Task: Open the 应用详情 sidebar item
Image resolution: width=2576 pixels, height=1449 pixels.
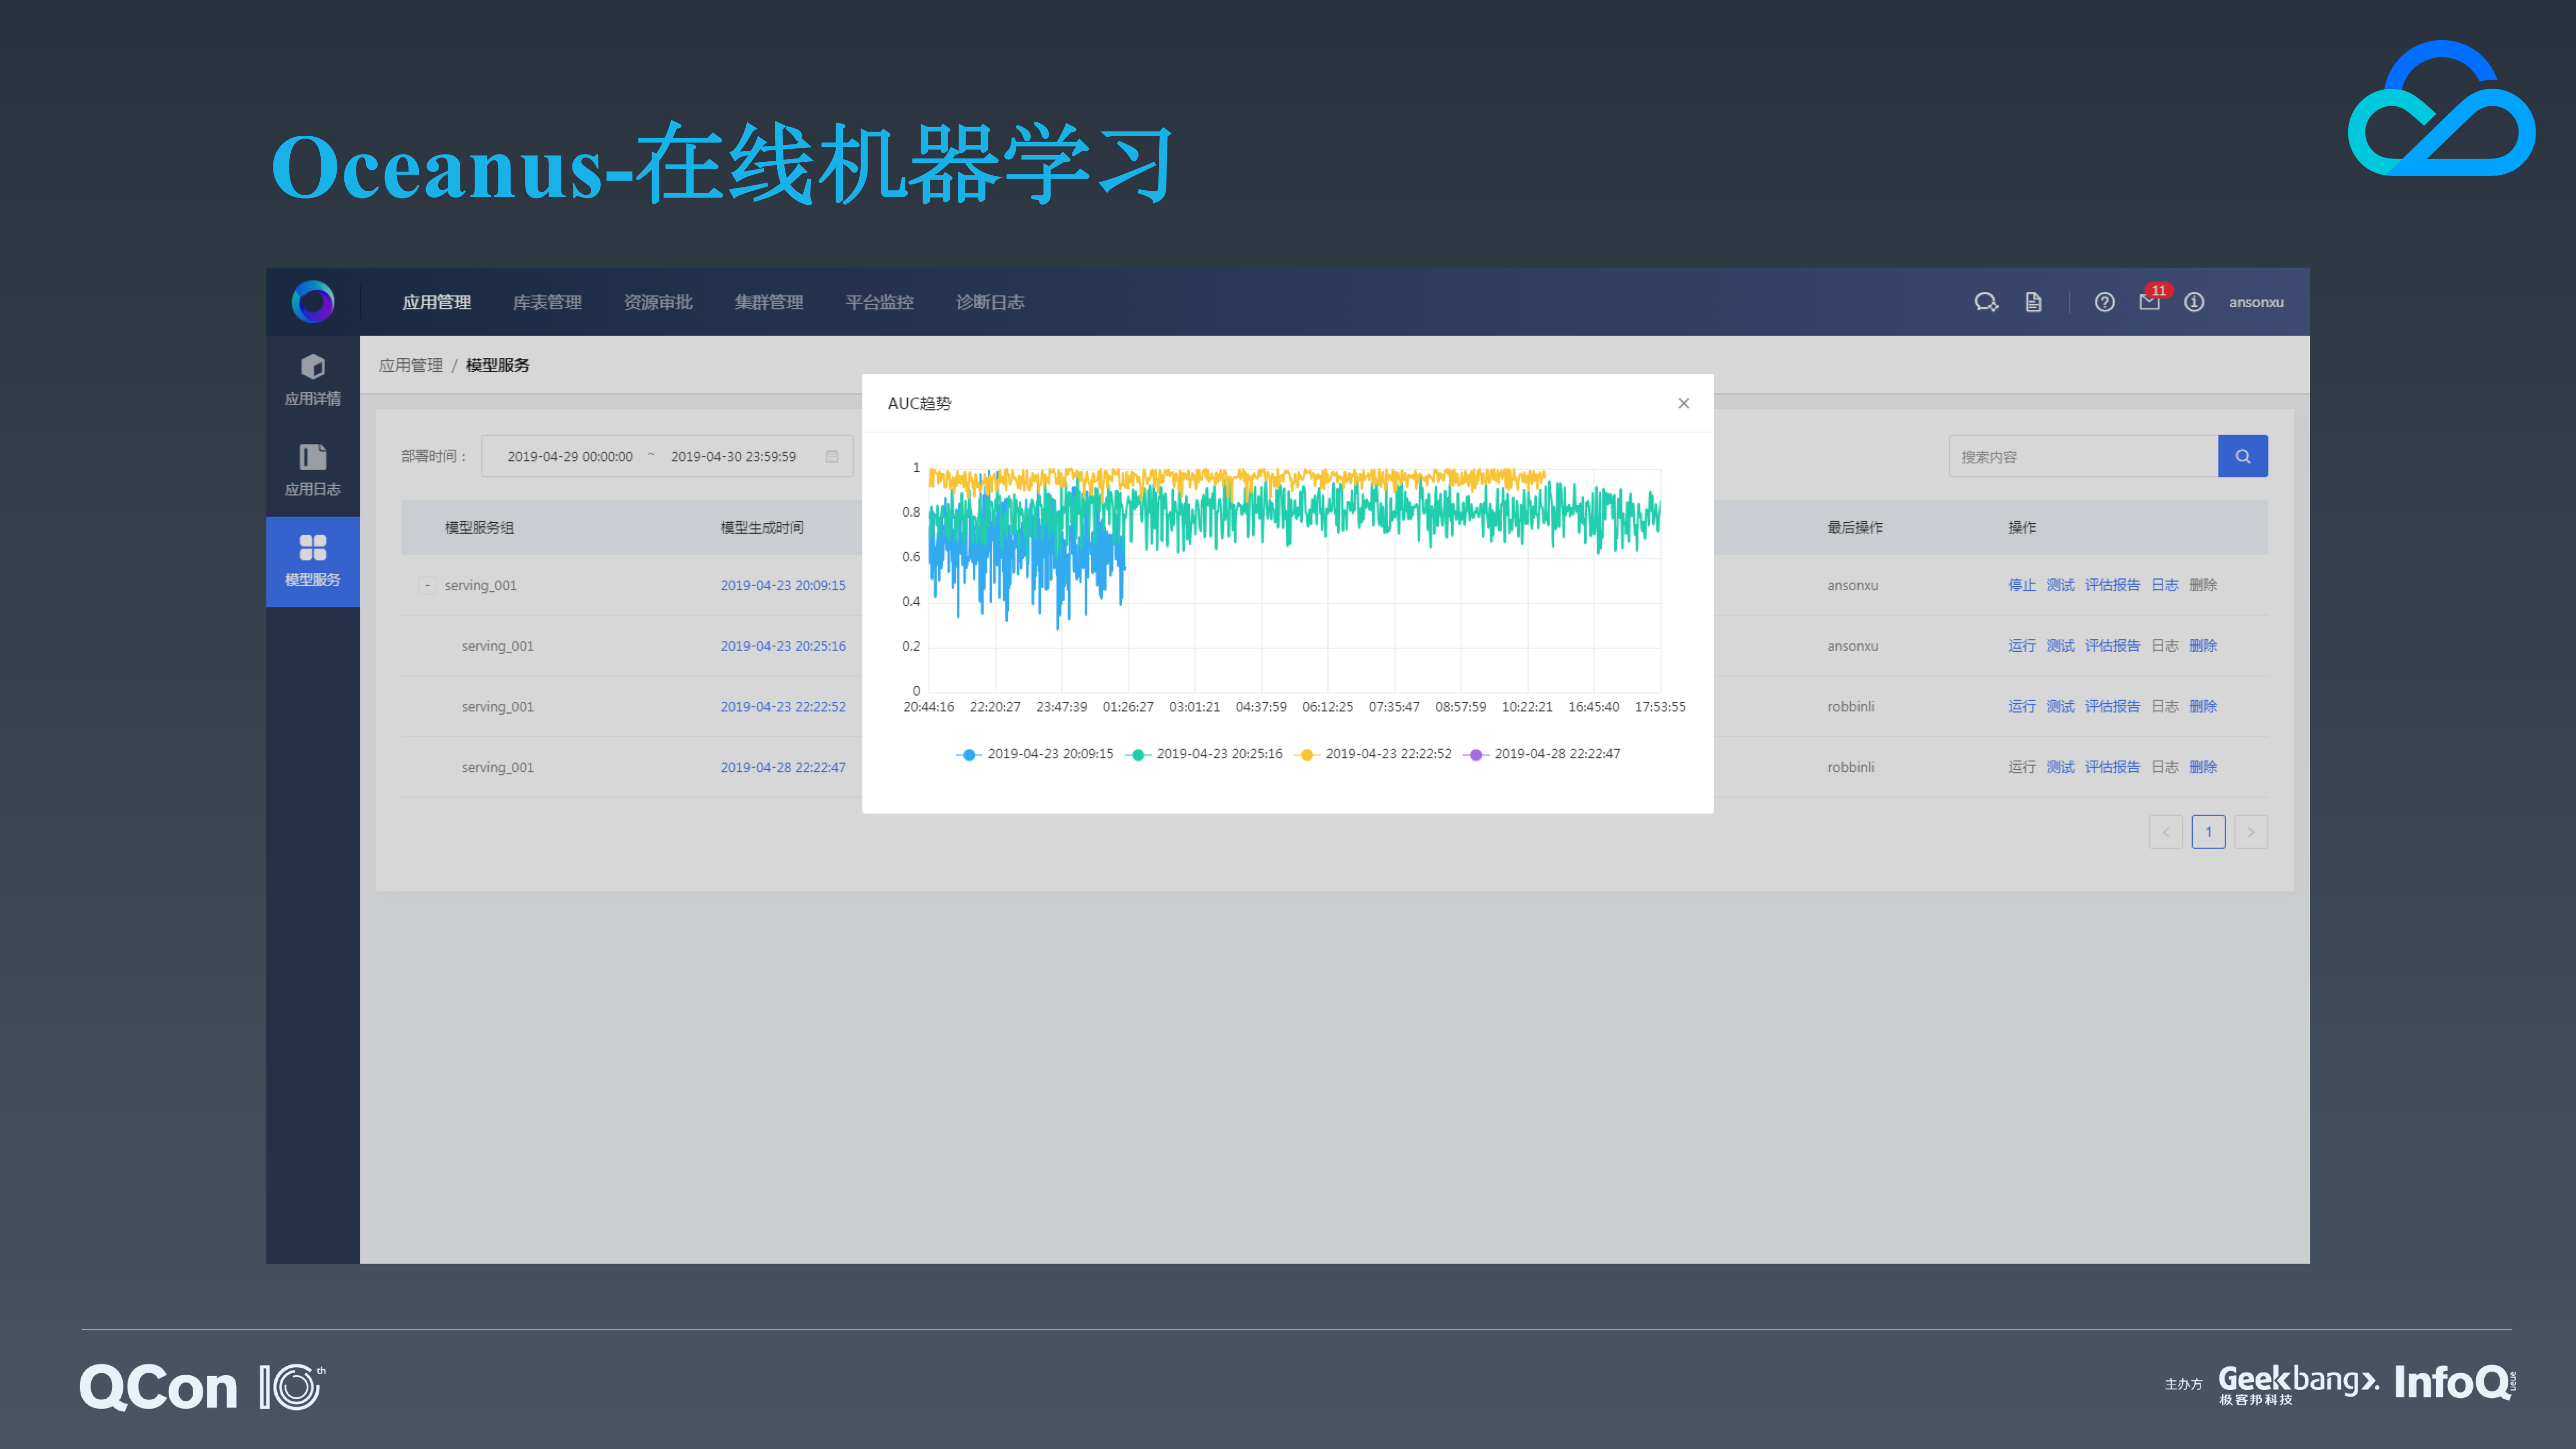Action: [313, 380]
